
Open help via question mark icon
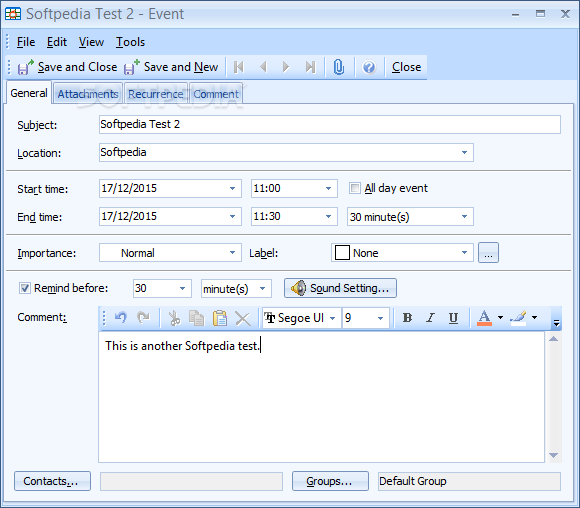[369, 67]
